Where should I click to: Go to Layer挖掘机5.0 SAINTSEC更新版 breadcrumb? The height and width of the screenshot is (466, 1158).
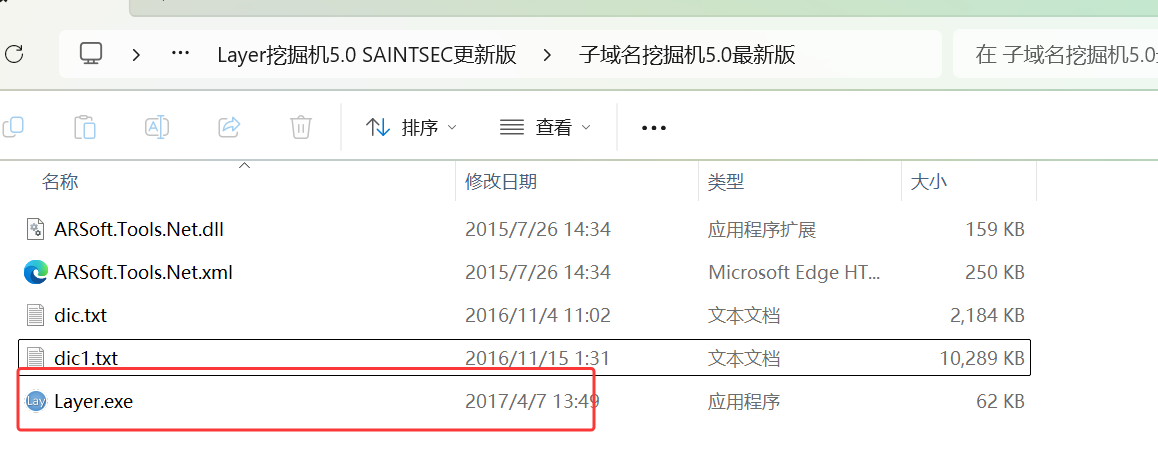(367, 55)
